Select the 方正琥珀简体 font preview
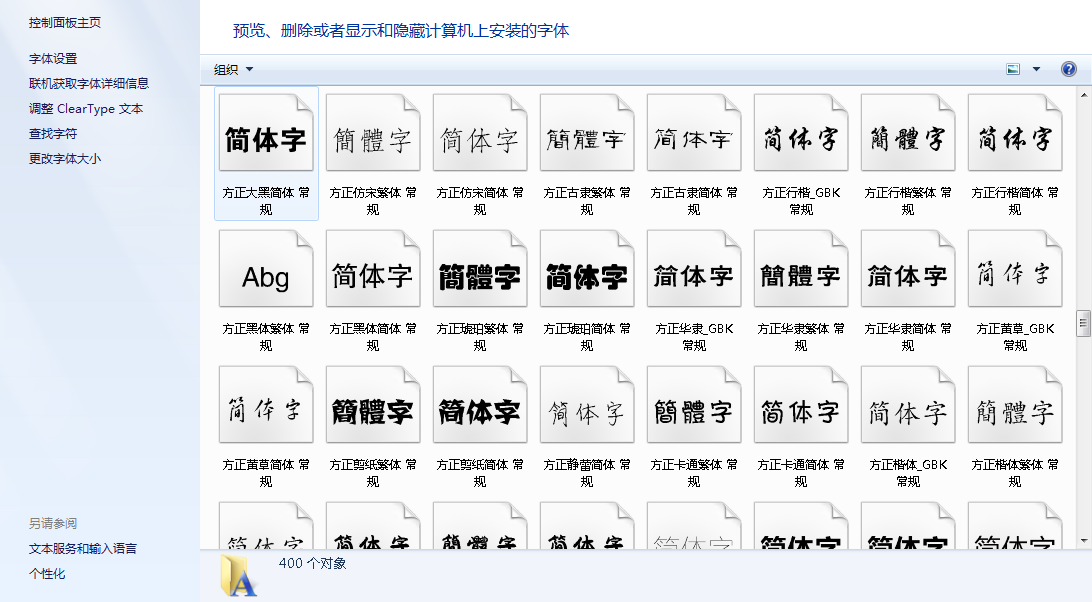Viewport: 1092px width, 602px height. coord(587,267)
